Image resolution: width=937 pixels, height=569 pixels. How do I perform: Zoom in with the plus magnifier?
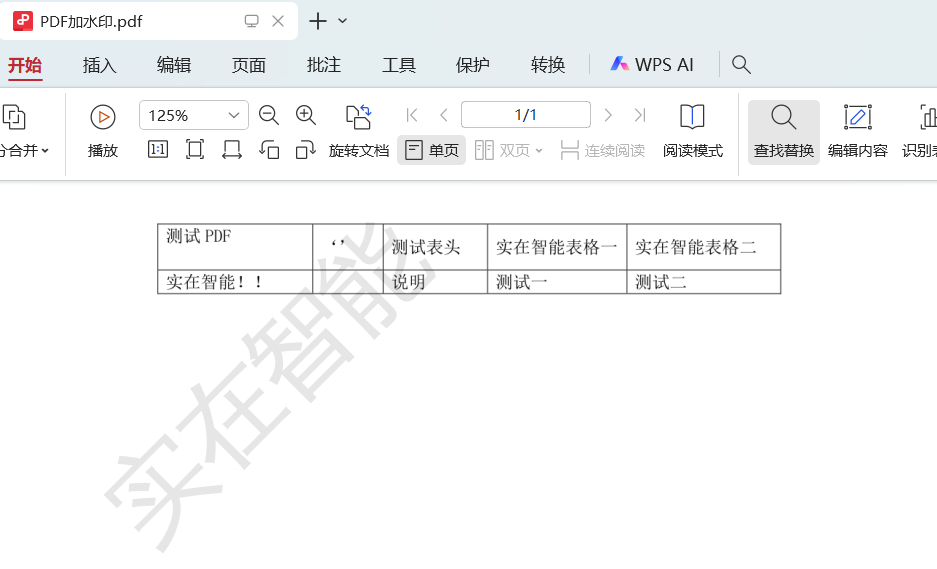[306, 115]
